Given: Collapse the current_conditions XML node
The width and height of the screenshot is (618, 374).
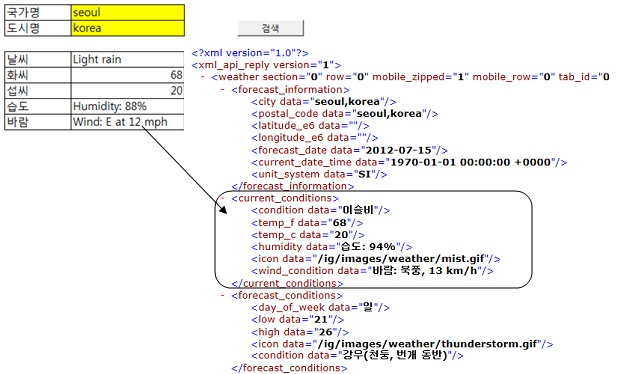Looking at the screenshot, I should 223,198.
